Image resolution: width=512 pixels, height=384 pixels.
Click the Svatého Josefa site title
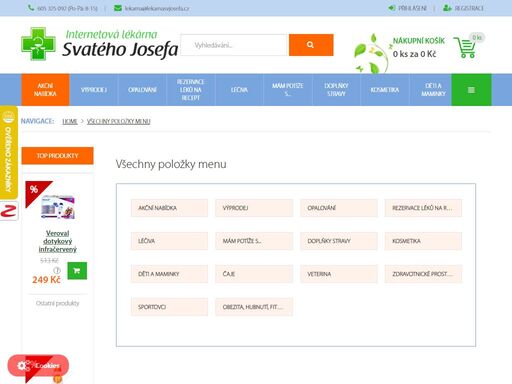pyautogui.click(x=120, y=50)
